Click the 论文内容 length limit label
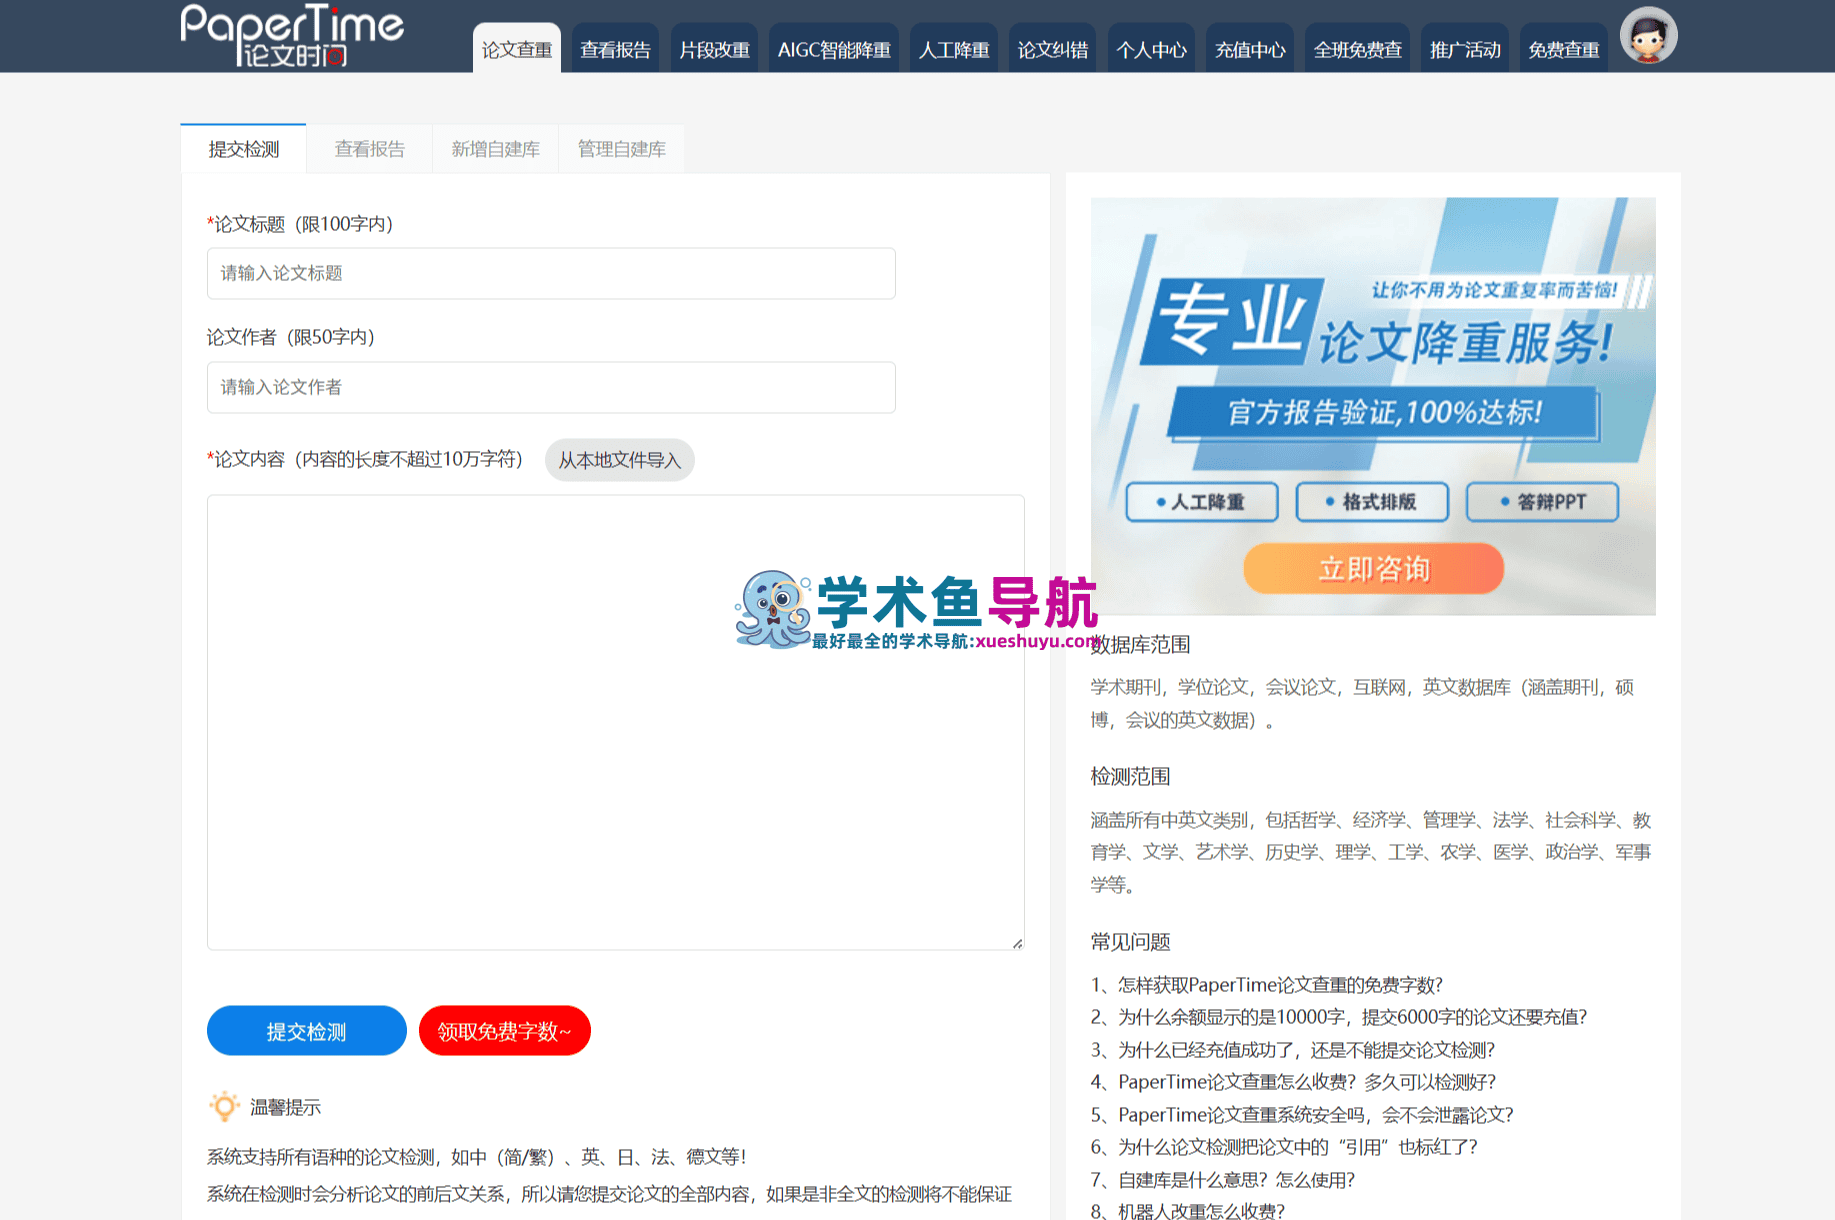Image resolution: width=1835 pixels, height=1220 pixels. pyautogui.click(x=365, y=459)
